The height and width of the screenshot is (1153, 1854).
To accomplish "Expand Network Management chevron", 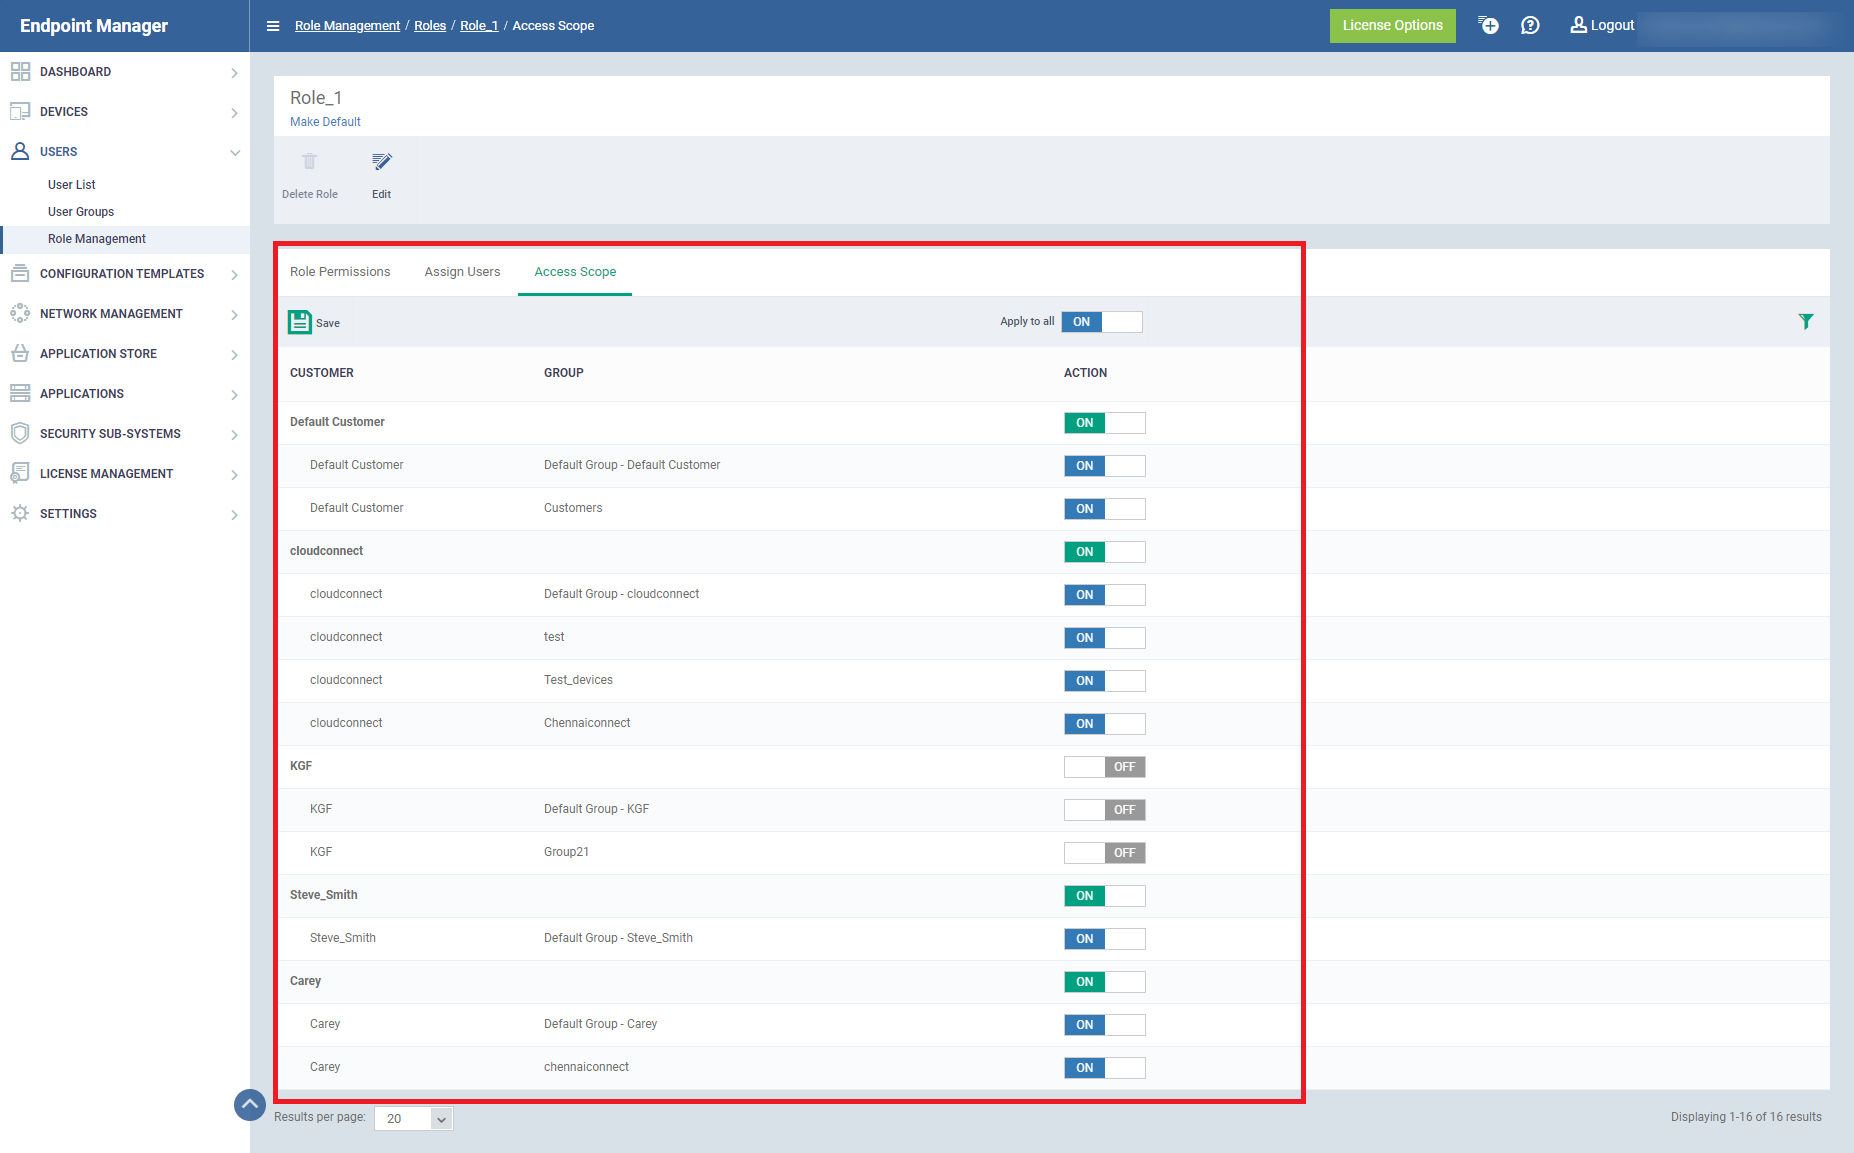I will coord(234,315).
